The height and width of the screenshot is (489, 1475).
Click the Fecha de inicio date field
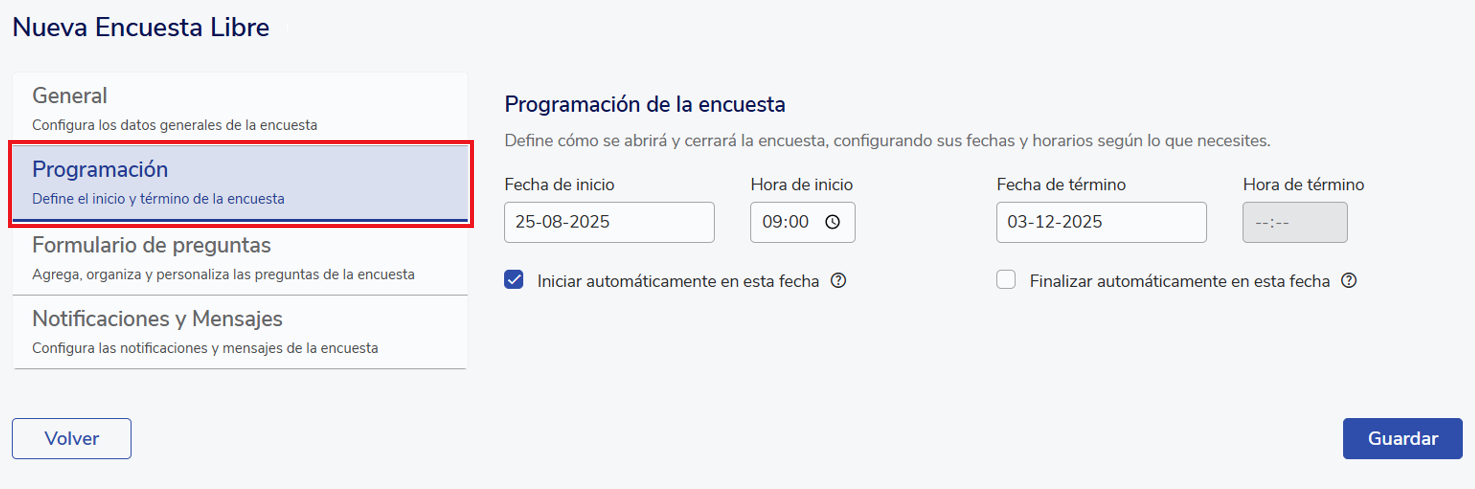click(x=609, y=222)
